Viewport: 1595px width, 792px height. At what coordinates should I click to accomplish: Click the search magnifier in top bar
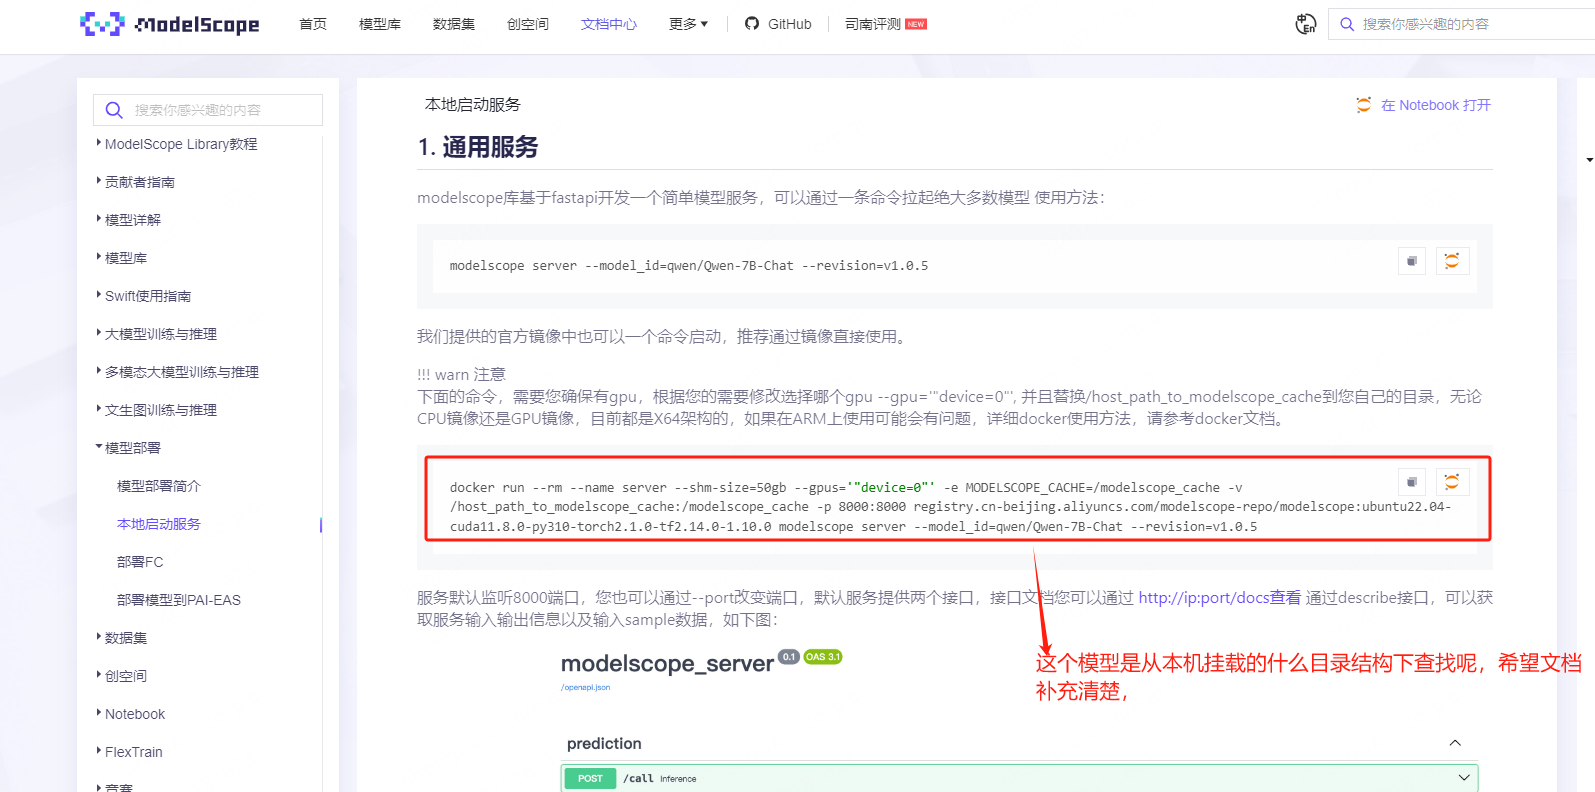pyautogui.click(x=1347, y=24)
